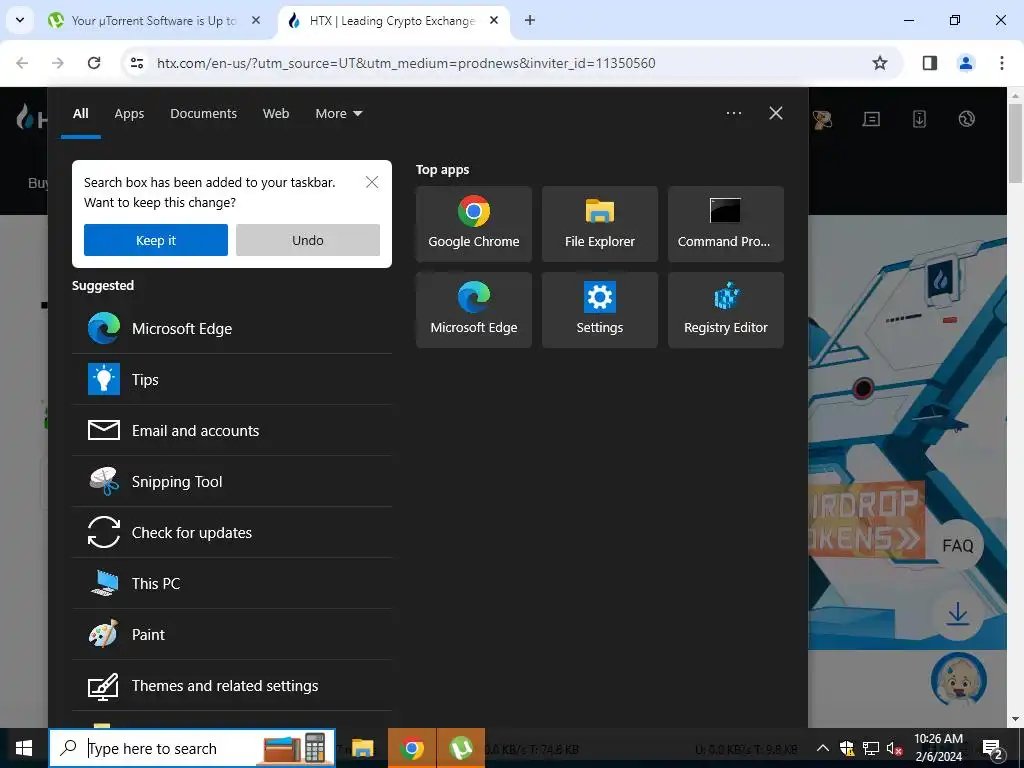The height and width of the screenshot is (768, 1024).
Task: Select Microsoft Edge in Suggested list
Action: [x=232, y=328]
